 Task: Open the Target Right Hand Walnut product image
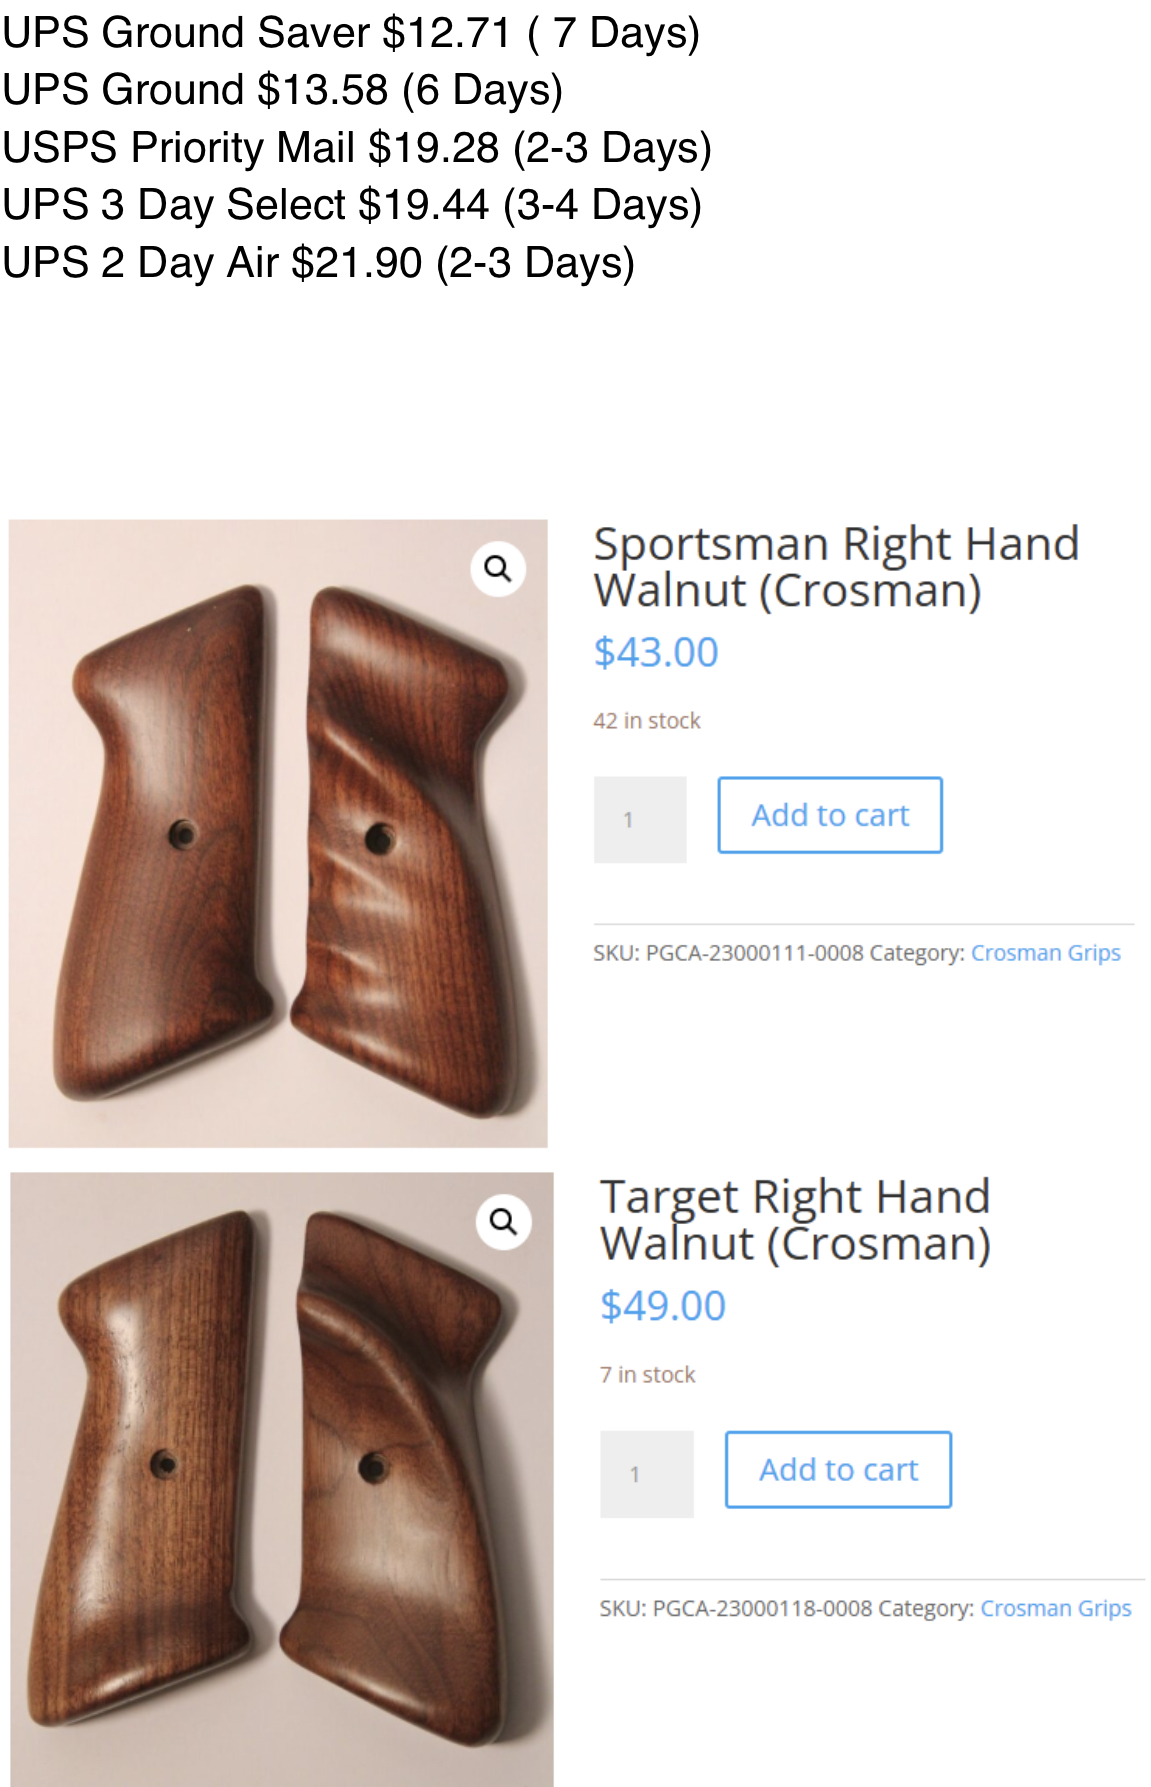pos(282,1479)
